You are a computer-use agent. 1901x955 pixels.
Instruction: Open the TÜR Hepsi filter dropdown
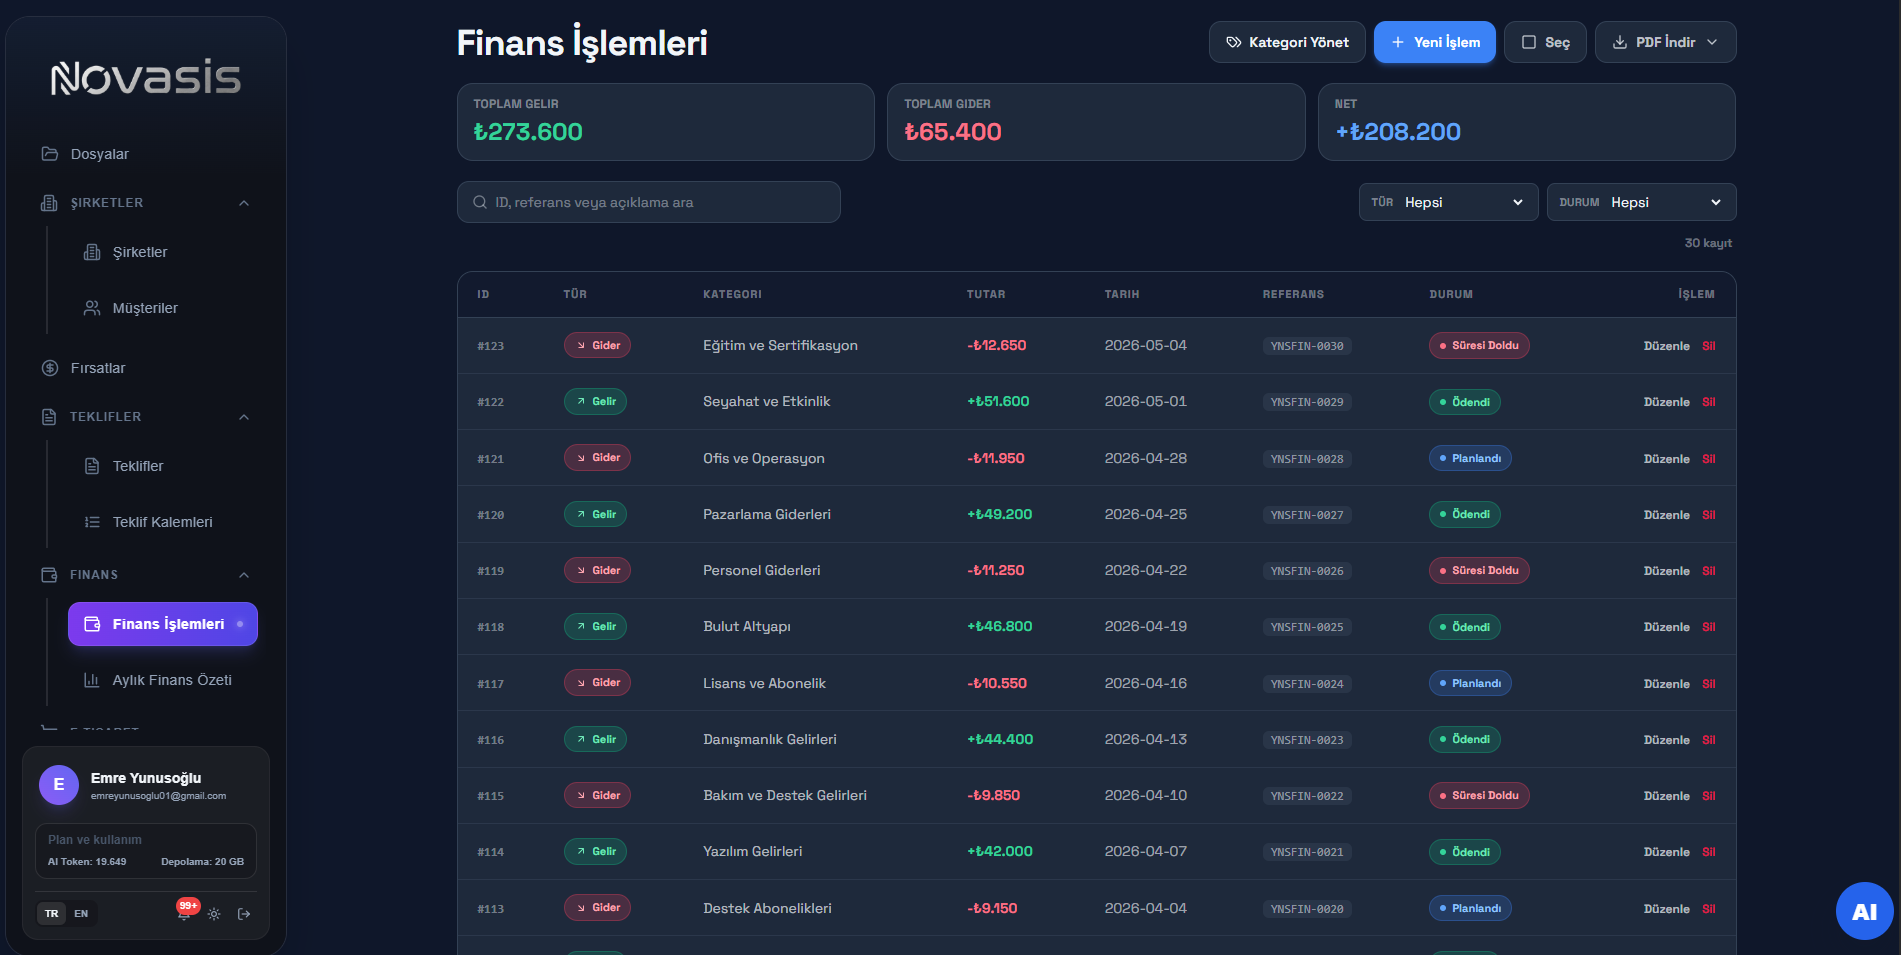coord(1448,202)
